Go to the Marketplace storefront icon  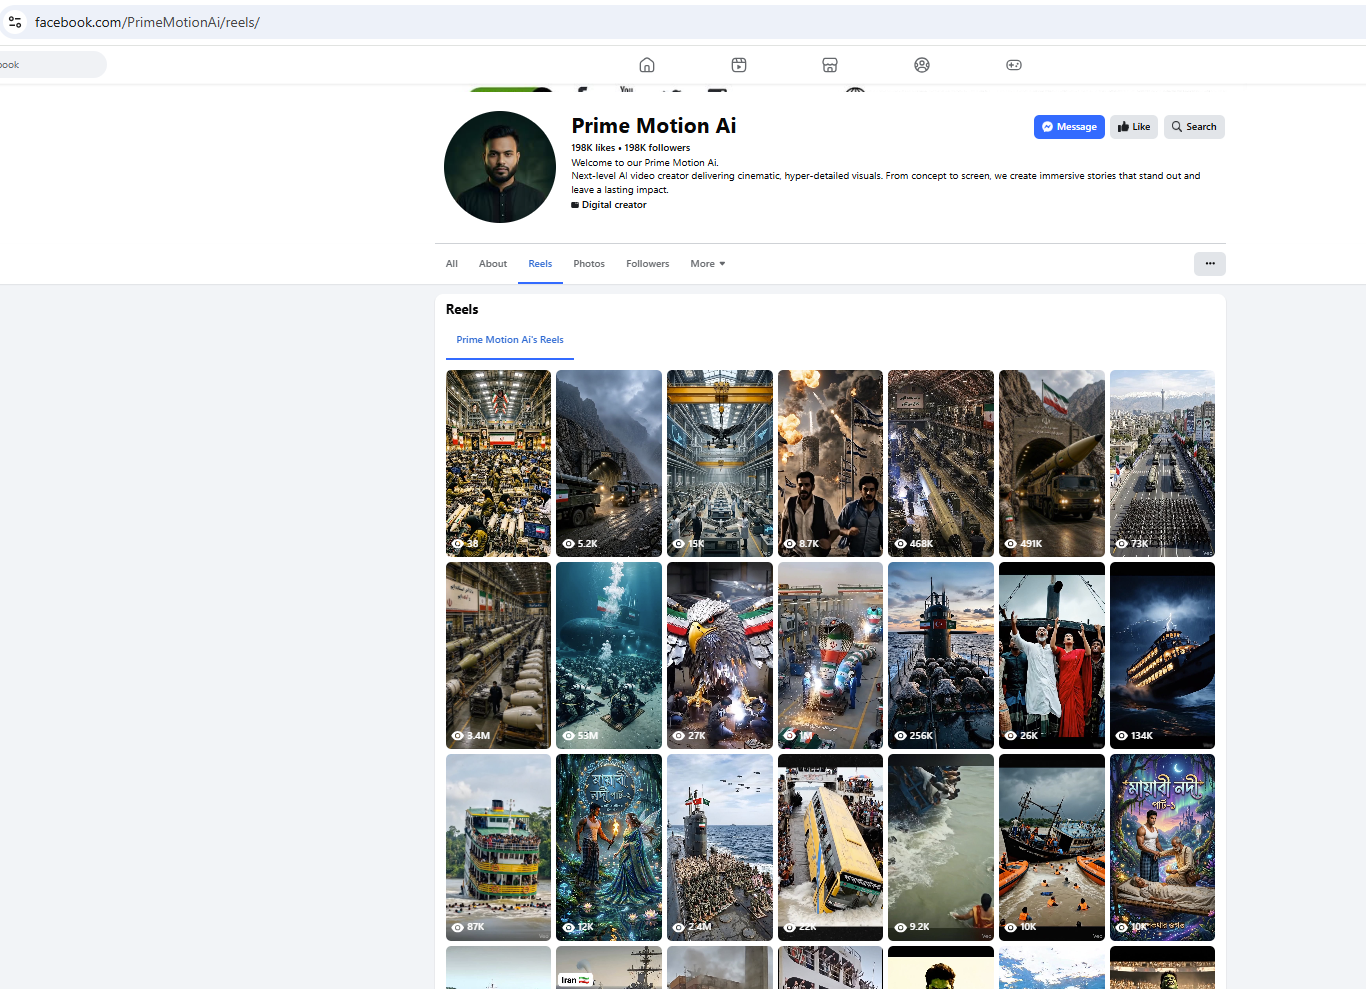click(x=830, y=65)
